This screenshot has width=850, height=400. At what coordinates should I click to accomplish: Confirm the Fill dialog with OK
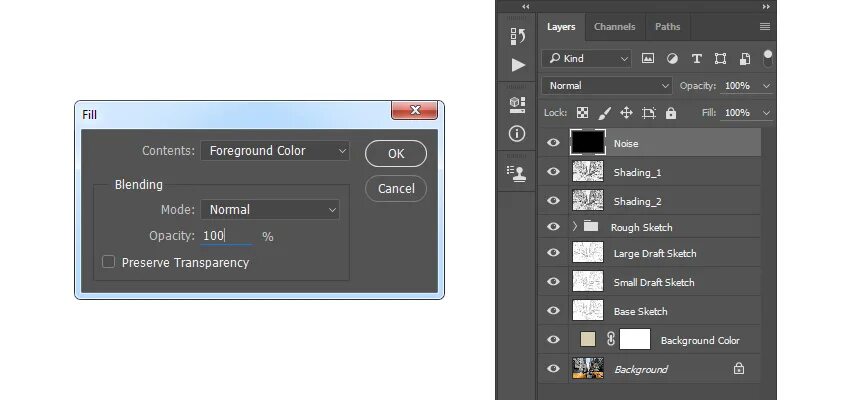pos(396,153)
